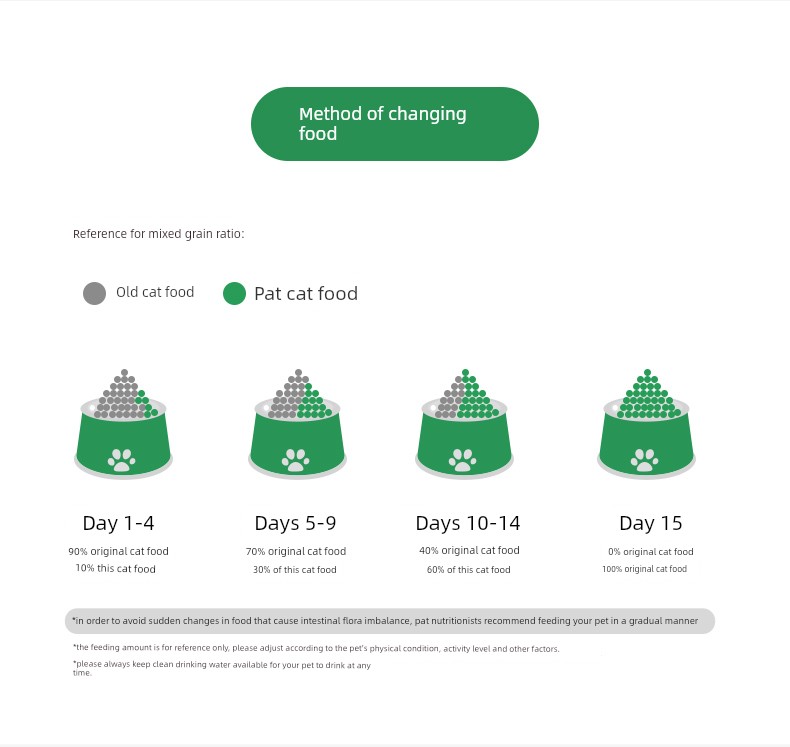Click the 30% of this cat food text
Image resolution: width=790 pixels, height=747 pixels.
[x=295, y=570]
